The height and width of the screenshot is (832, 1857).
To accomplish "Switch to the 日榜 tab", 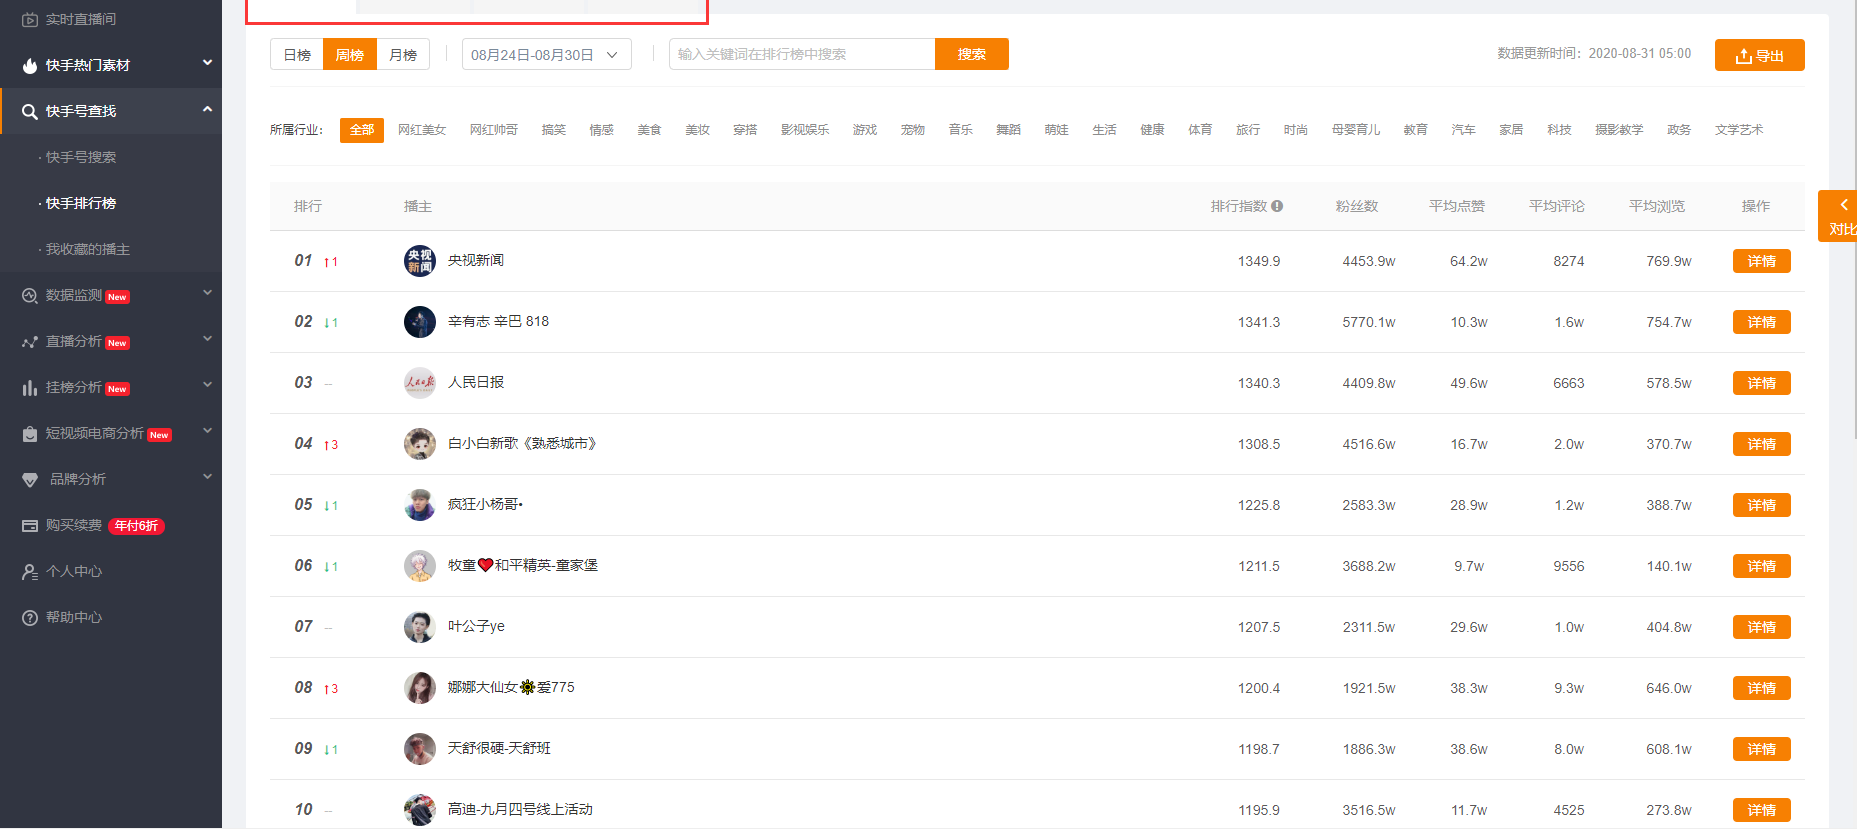I will (x=297, y=54).
